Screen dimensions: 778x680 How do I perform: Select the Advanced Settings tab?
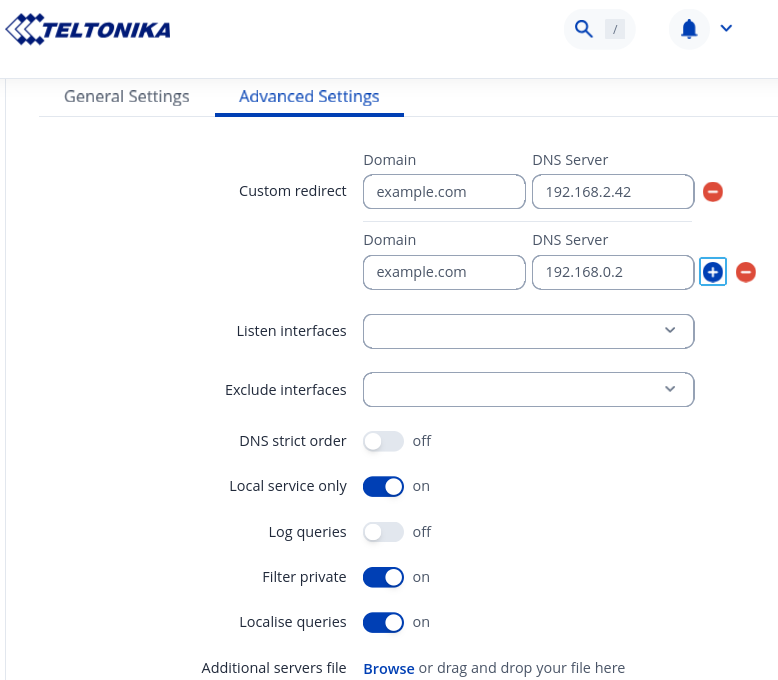click(x=309, y=97)
